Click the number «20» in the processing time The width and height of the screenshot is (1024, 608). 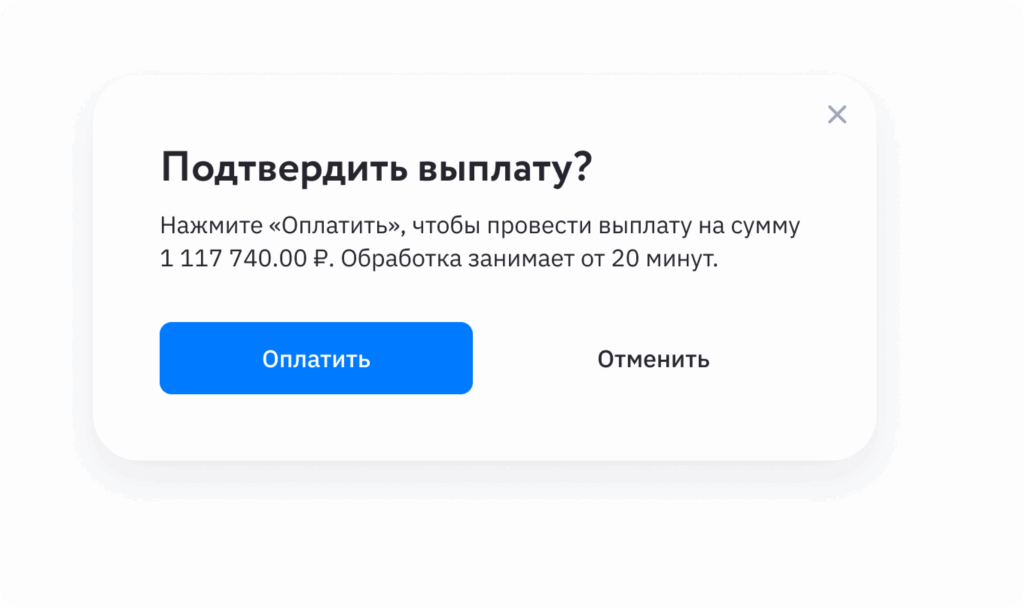pyautogui.click(x=623, y=261)
